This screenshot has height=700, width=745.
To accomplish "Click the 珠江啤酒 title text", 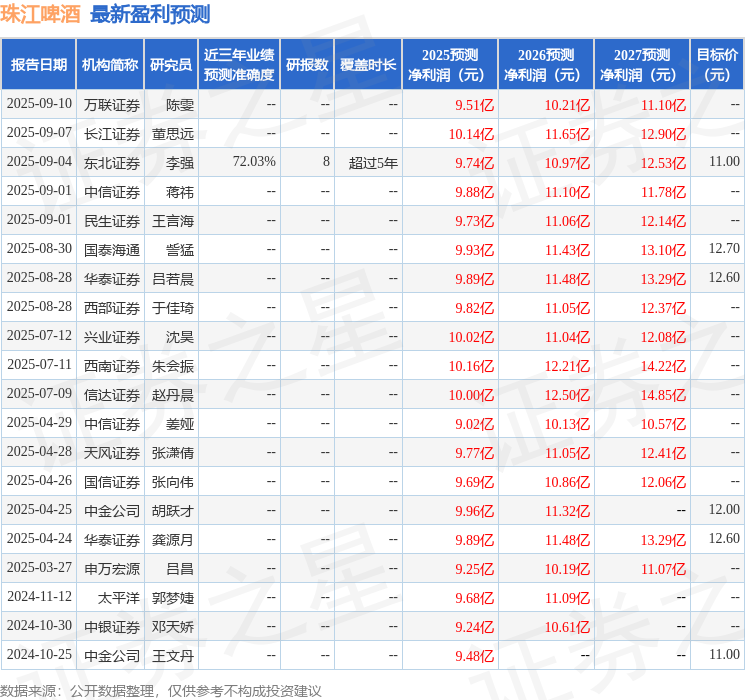I will coord(40,14).
